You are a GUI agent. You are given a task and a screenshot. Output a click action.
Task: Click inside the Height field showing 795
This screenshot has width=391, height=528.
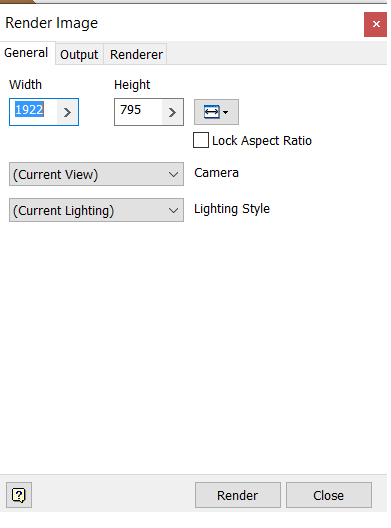tap(138, 112)
